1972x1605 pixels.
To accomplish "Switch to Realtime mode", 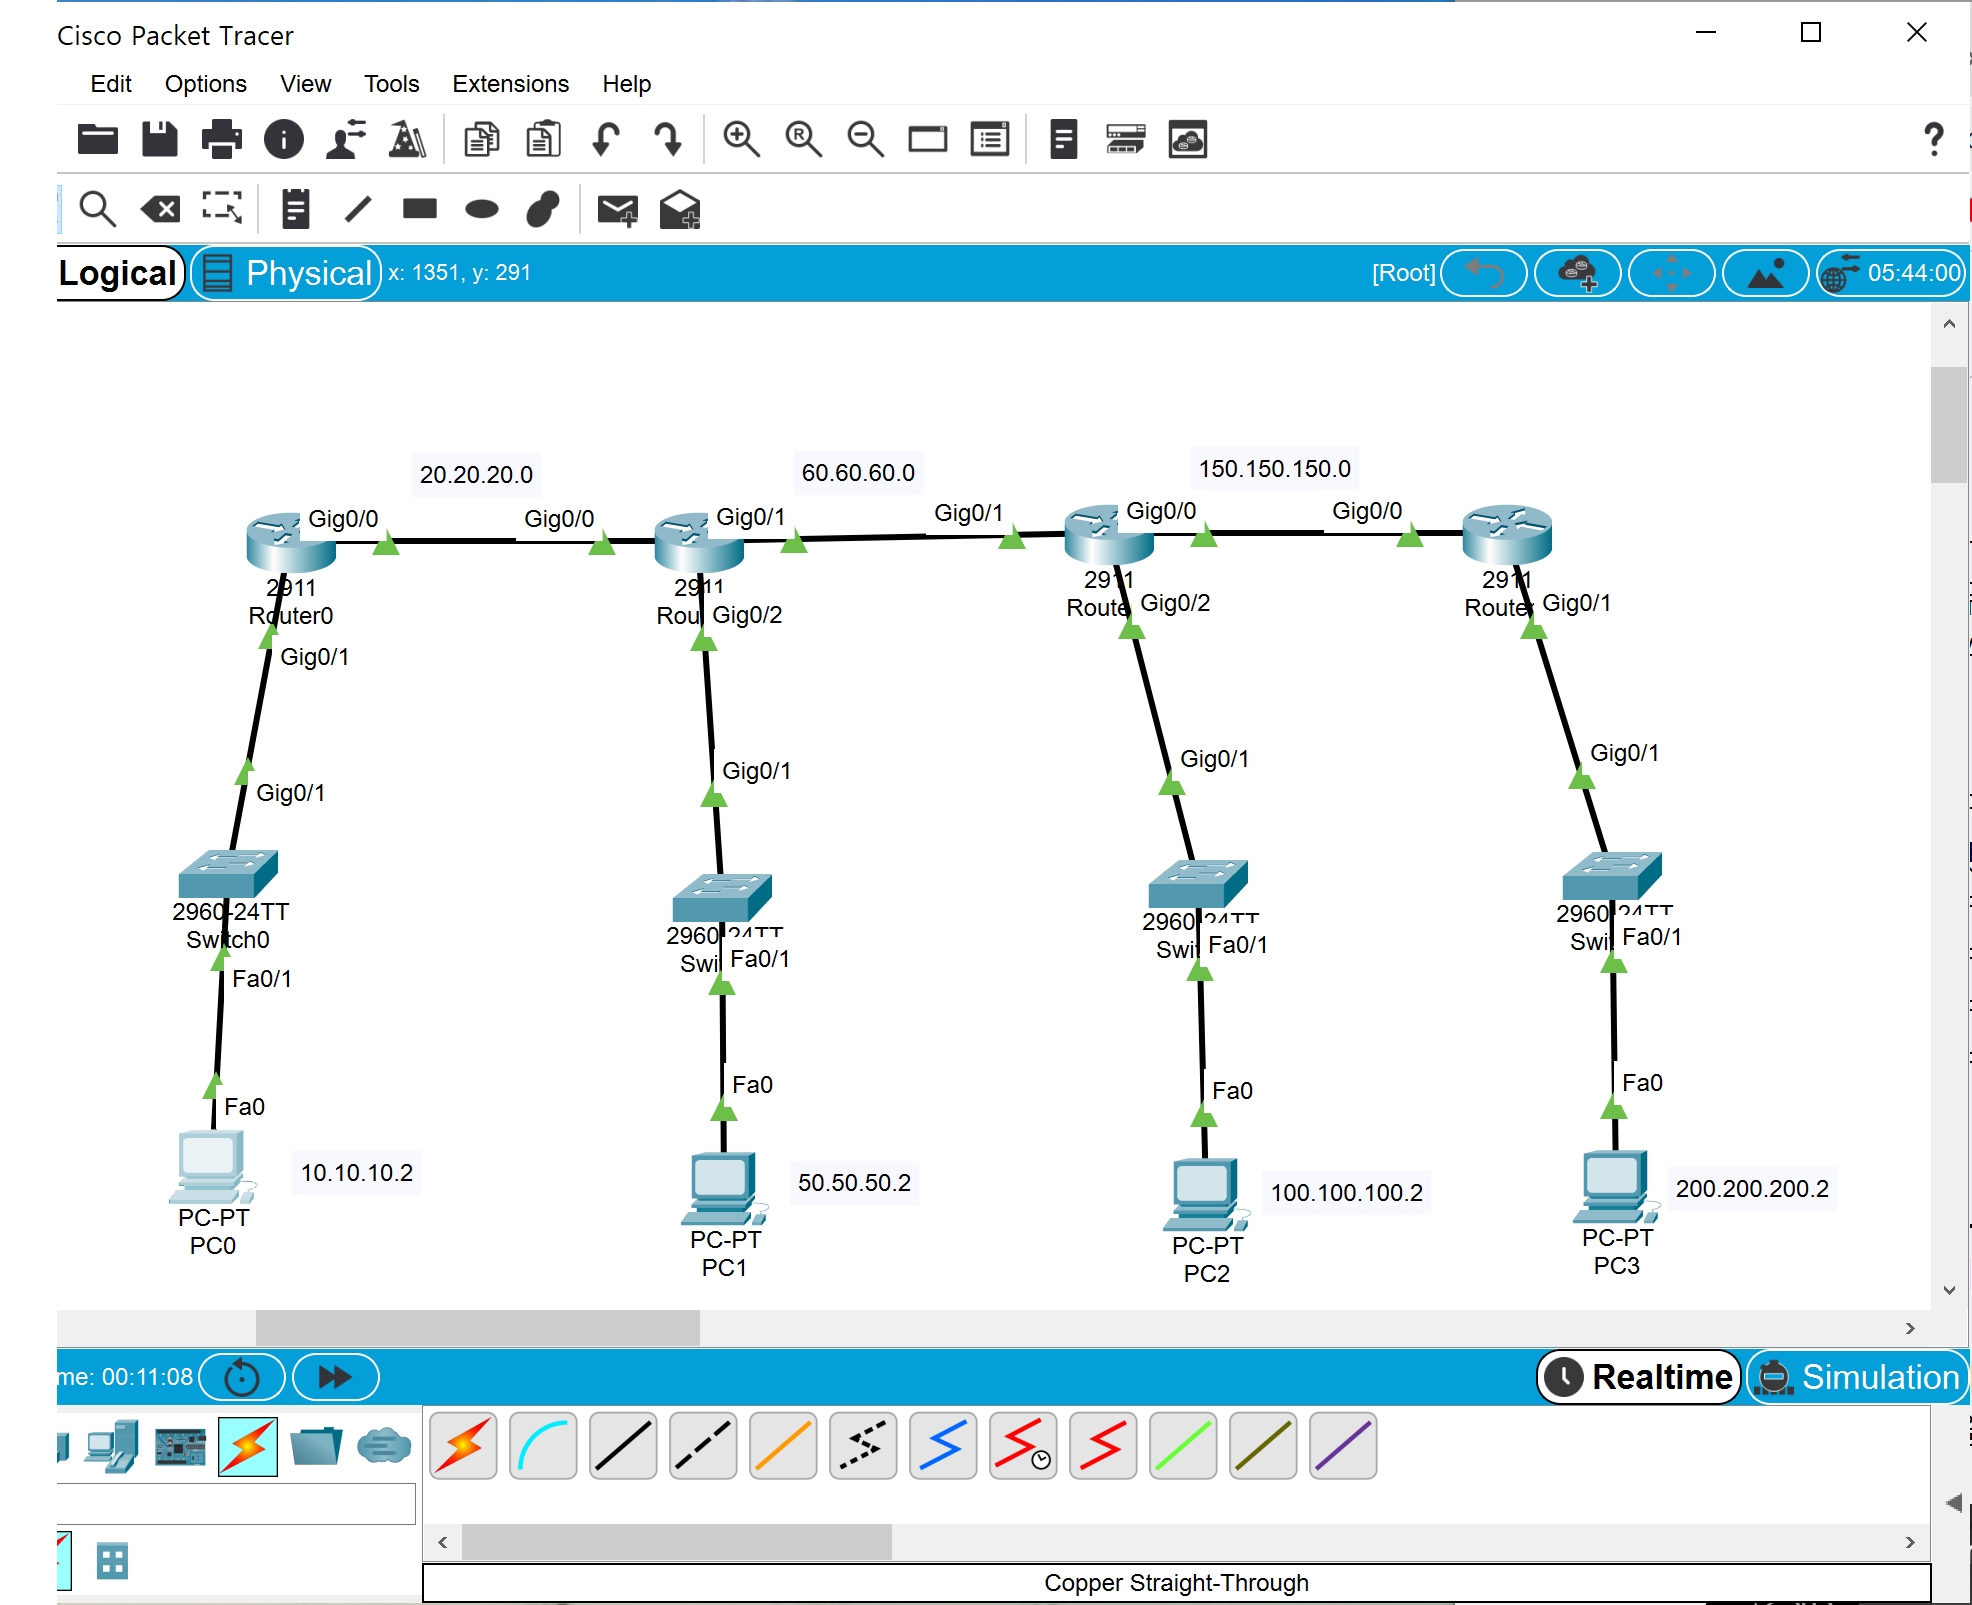I will (1640, 1377).
